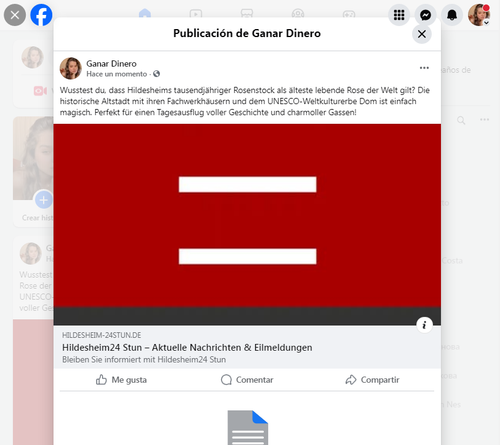Open the Watch video tab
Screen dimensions: 500x445
pyautogui.click(x=196, y=14)
